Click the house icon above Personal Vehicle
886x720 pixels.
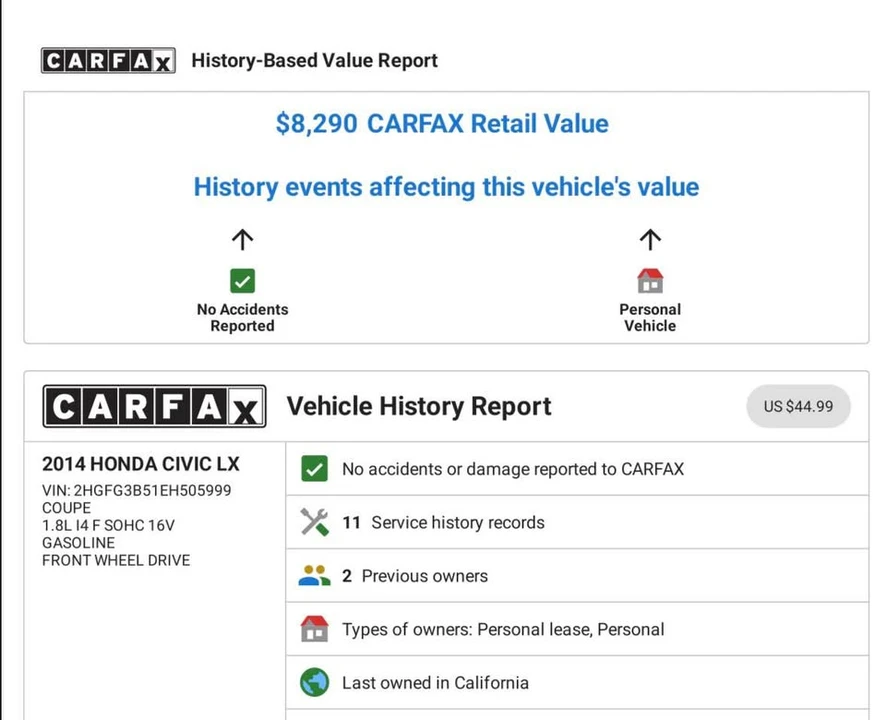(x=650, y=281)
